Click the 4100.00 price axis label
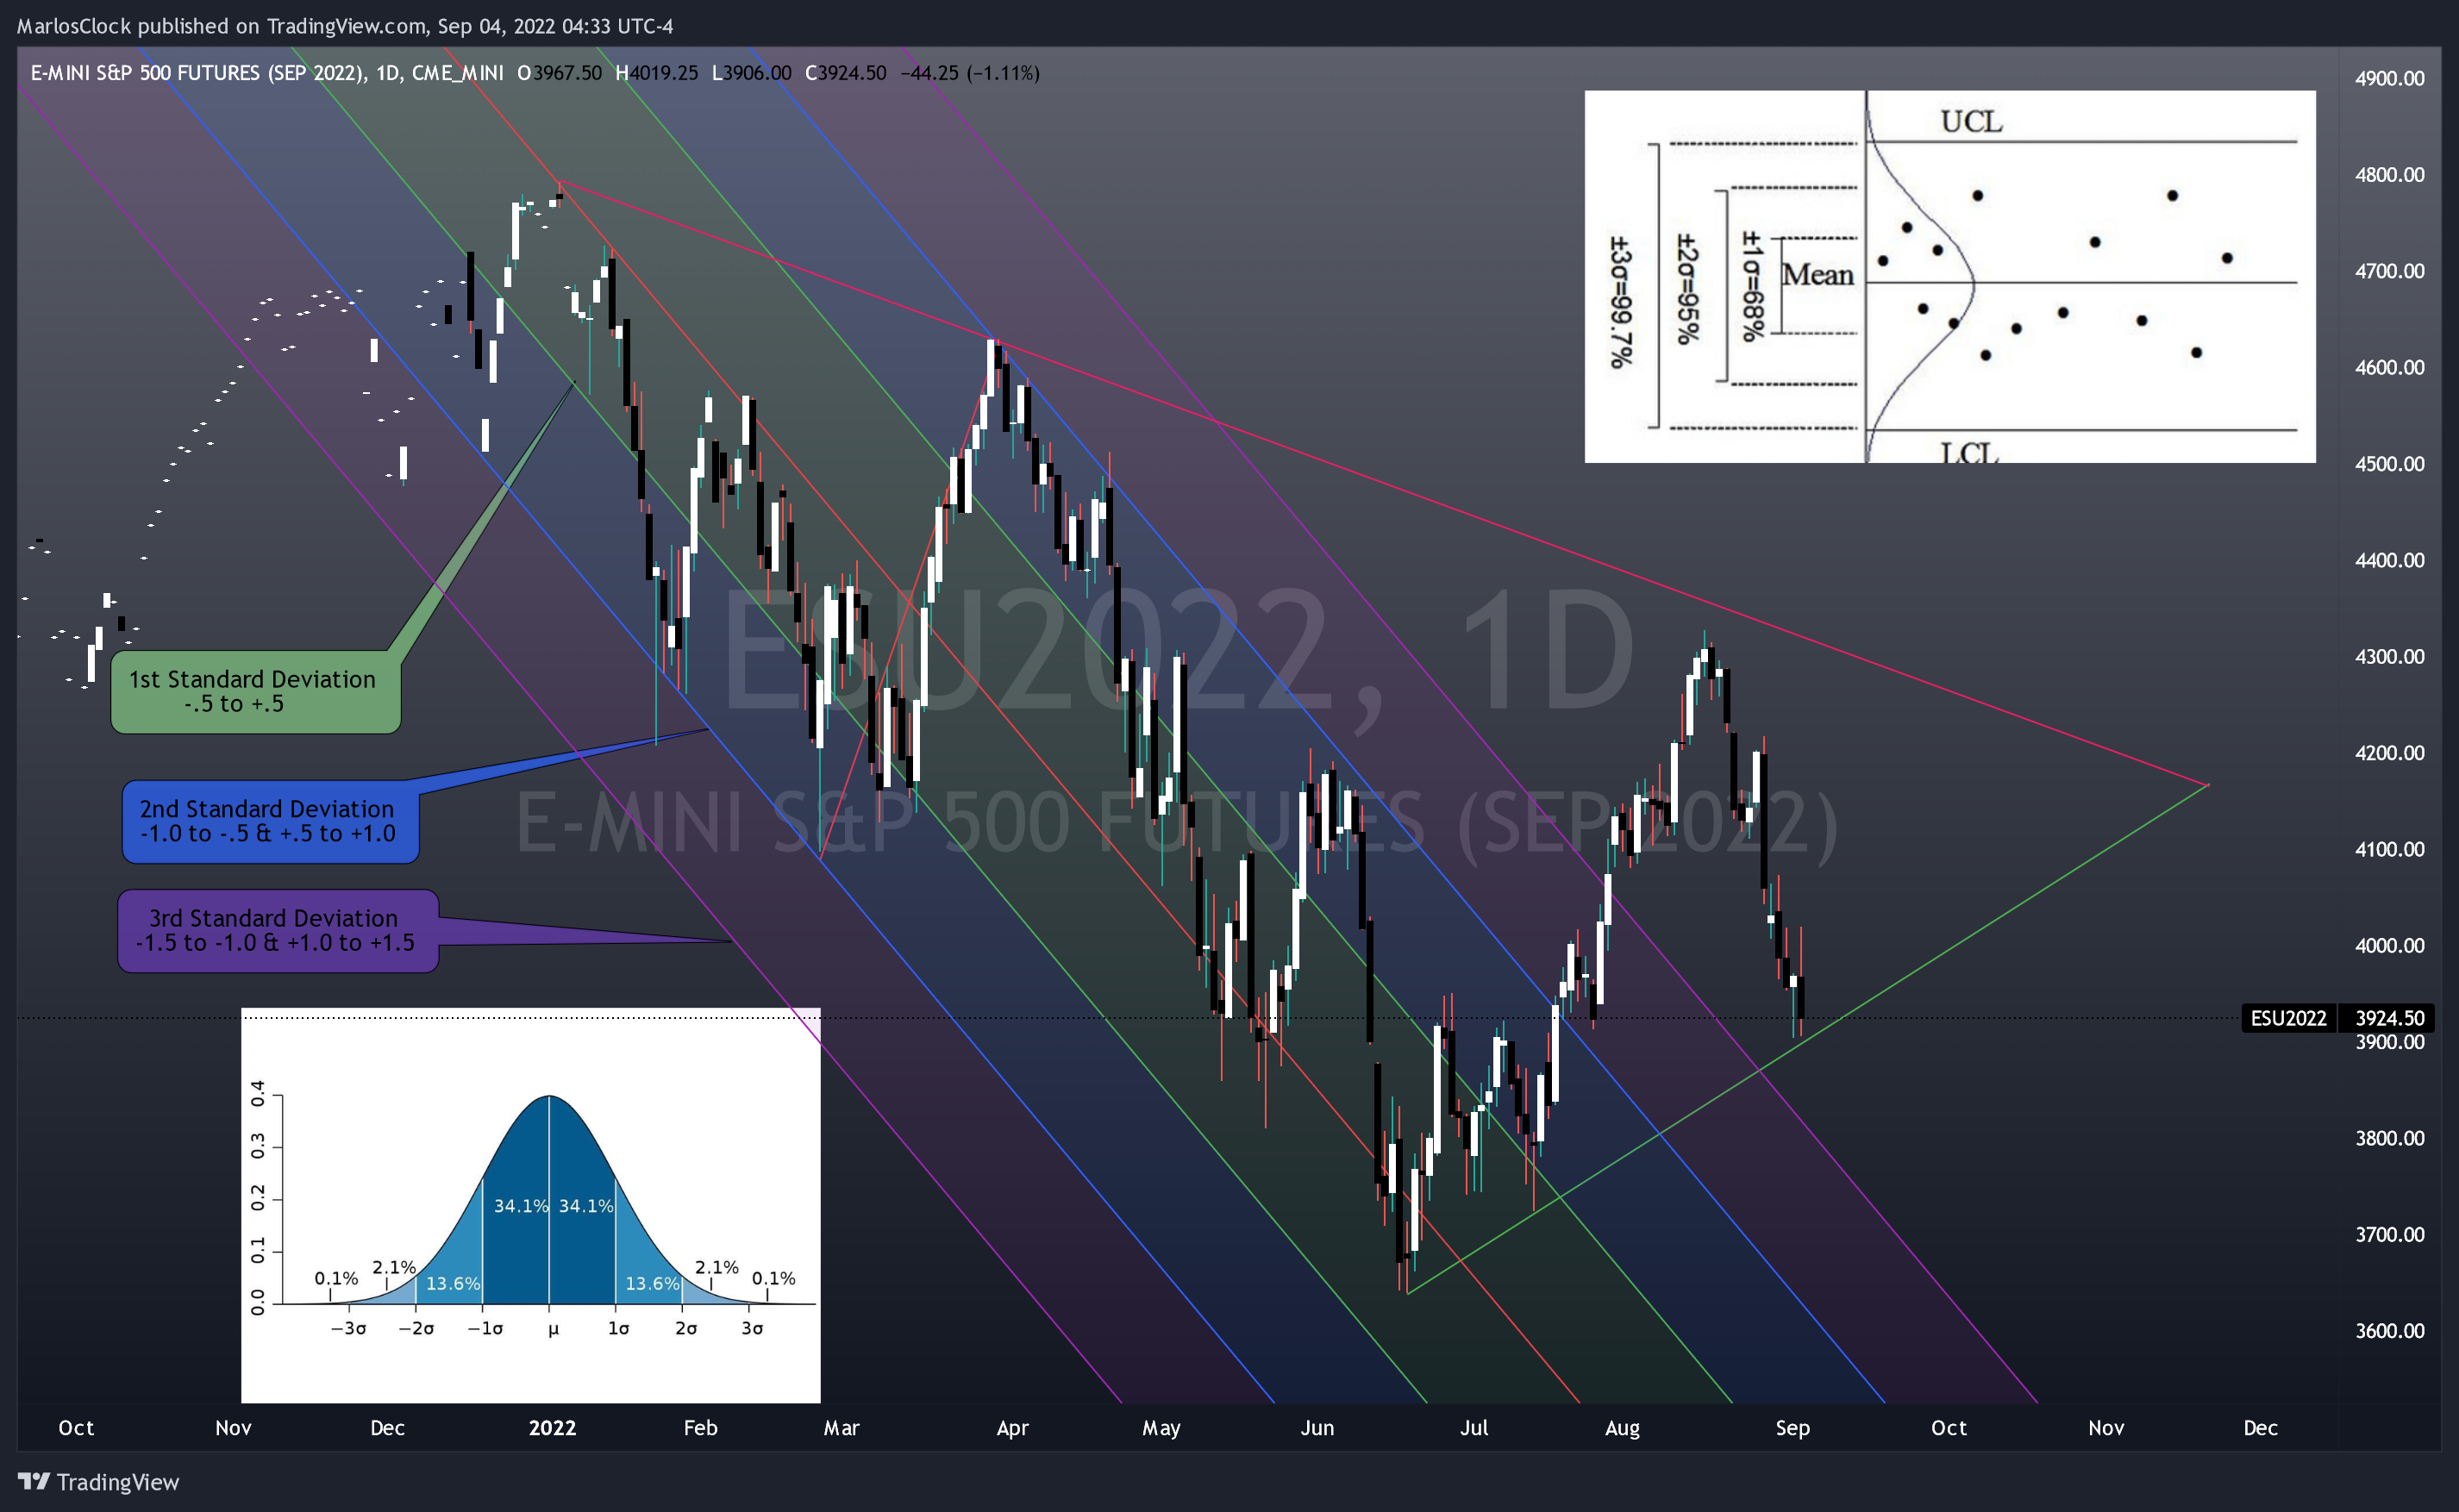Viewport: 2459px width, 1512px height. click(x=2389, y=849)
